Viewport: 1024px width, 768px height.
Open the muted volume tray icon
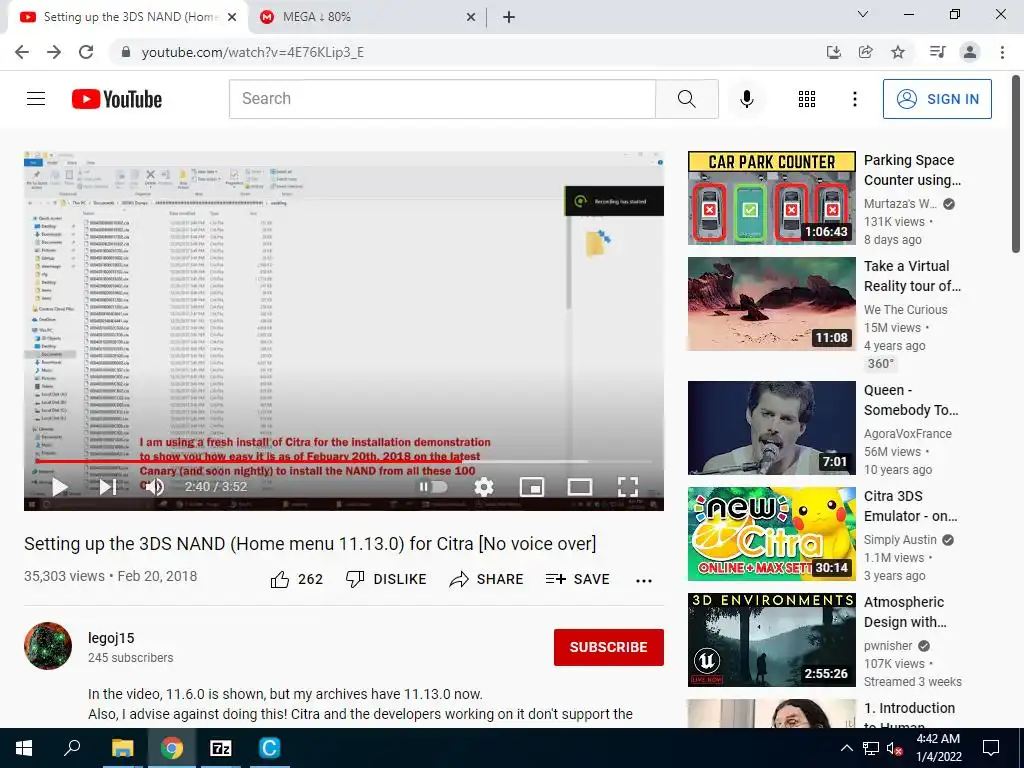(x=894, y=748)
